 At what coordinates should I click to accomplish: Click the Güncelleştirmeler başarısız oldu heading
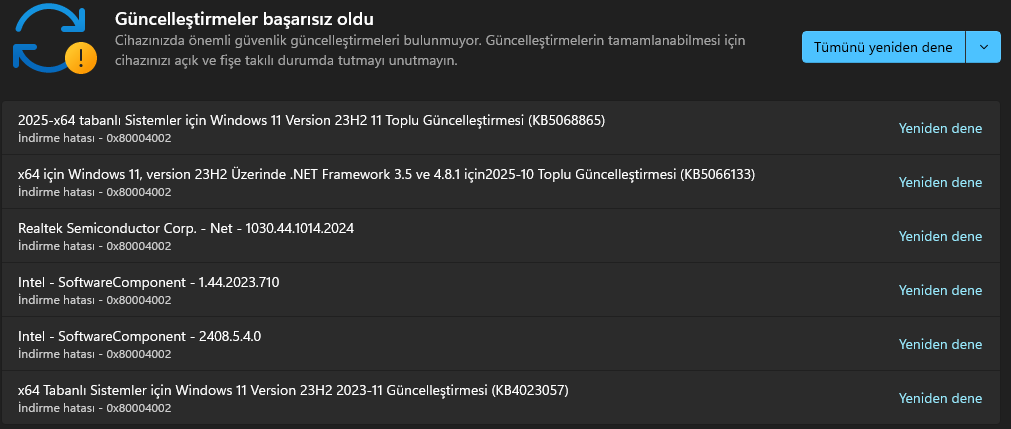[x=244, y=19]
